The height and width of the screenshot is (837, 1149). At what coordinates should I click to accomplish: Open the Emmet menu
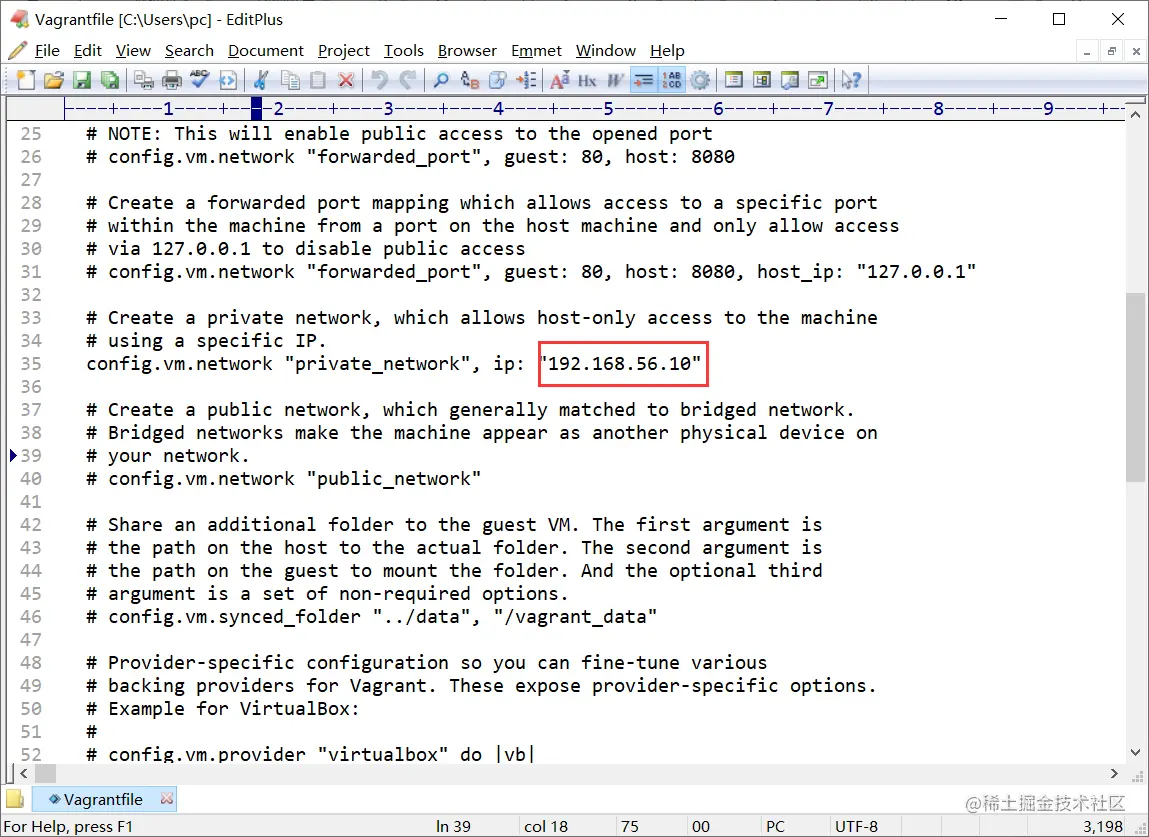pyautogui.click(x=536, y=51)
